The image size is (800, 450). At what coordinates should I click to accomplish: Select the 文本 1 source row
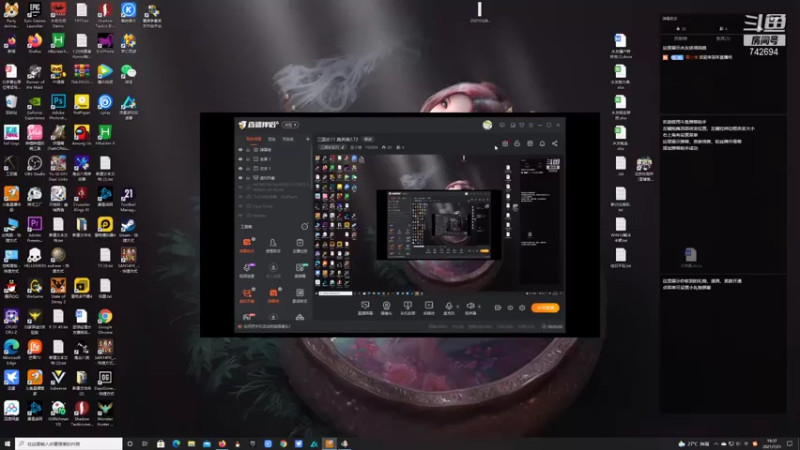click(274, 168)
